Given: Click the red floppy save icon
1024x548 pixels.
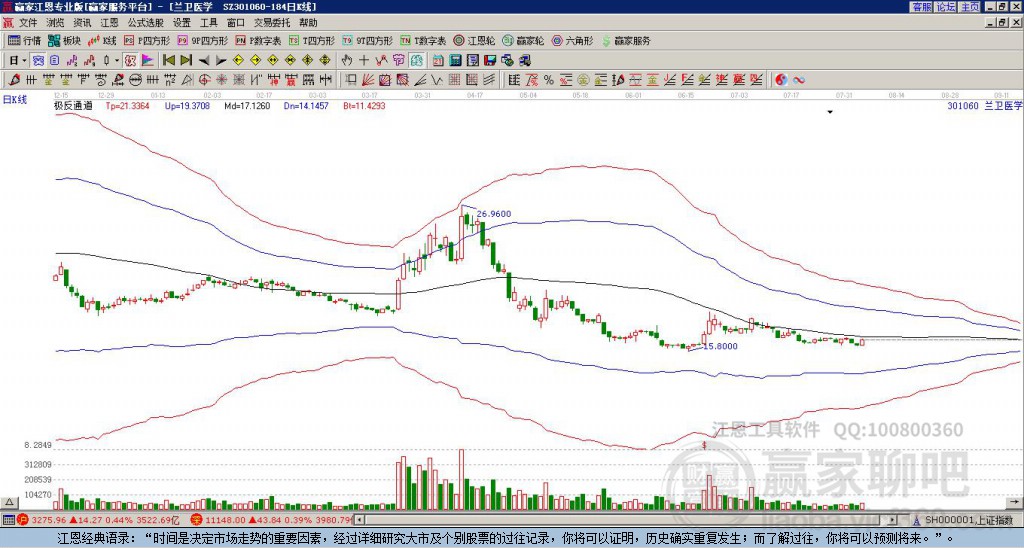Looking at the screenshot, I should pyautogui.click(x=490, y=60).
